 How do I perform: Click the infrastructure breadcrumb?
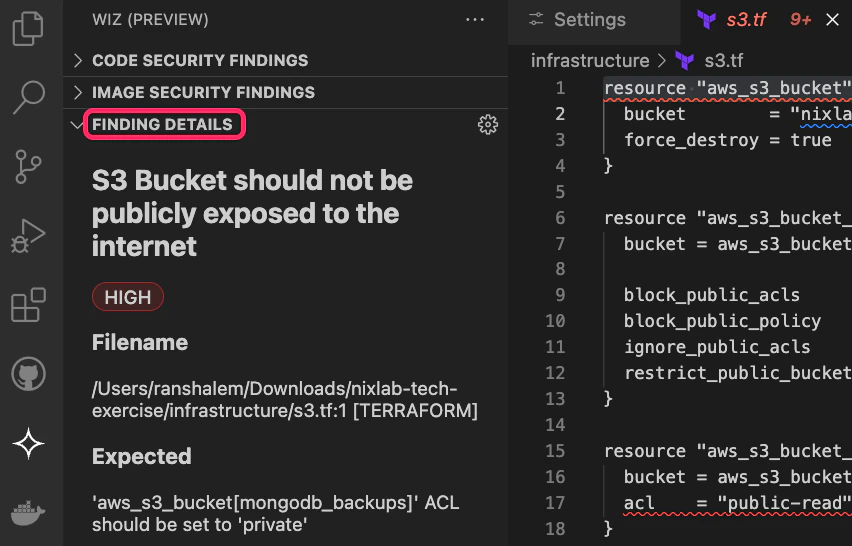(590, 61)
